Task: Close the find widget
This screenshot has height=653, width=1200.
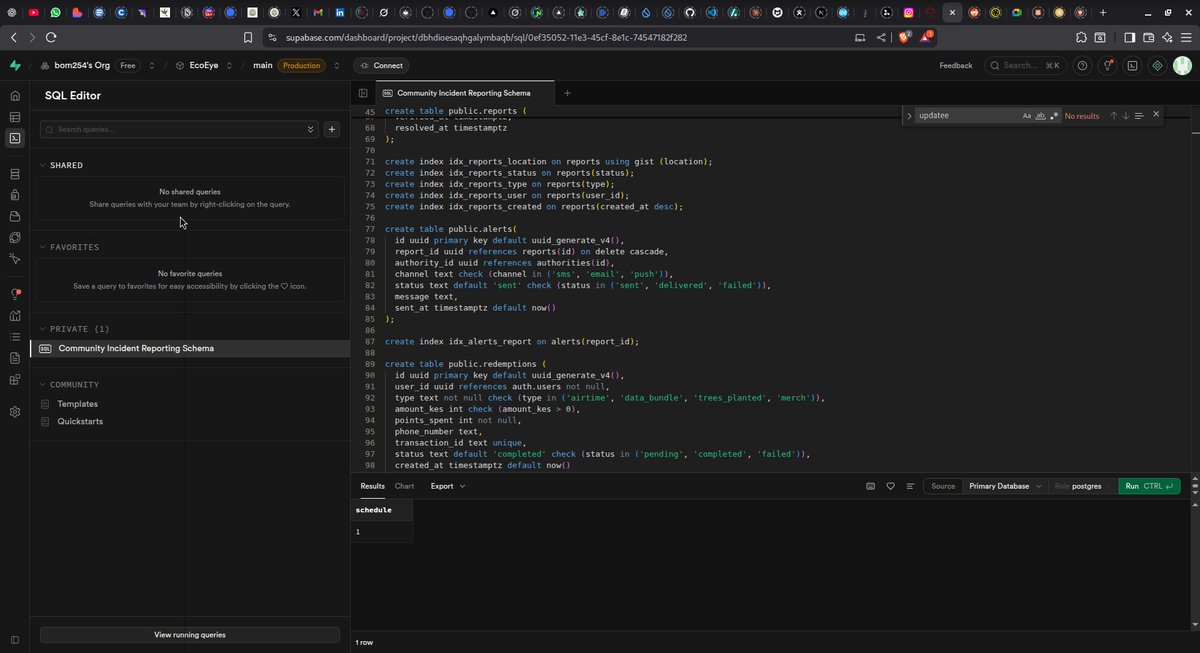Action: pyautogui.click(x=1156, y=114)
